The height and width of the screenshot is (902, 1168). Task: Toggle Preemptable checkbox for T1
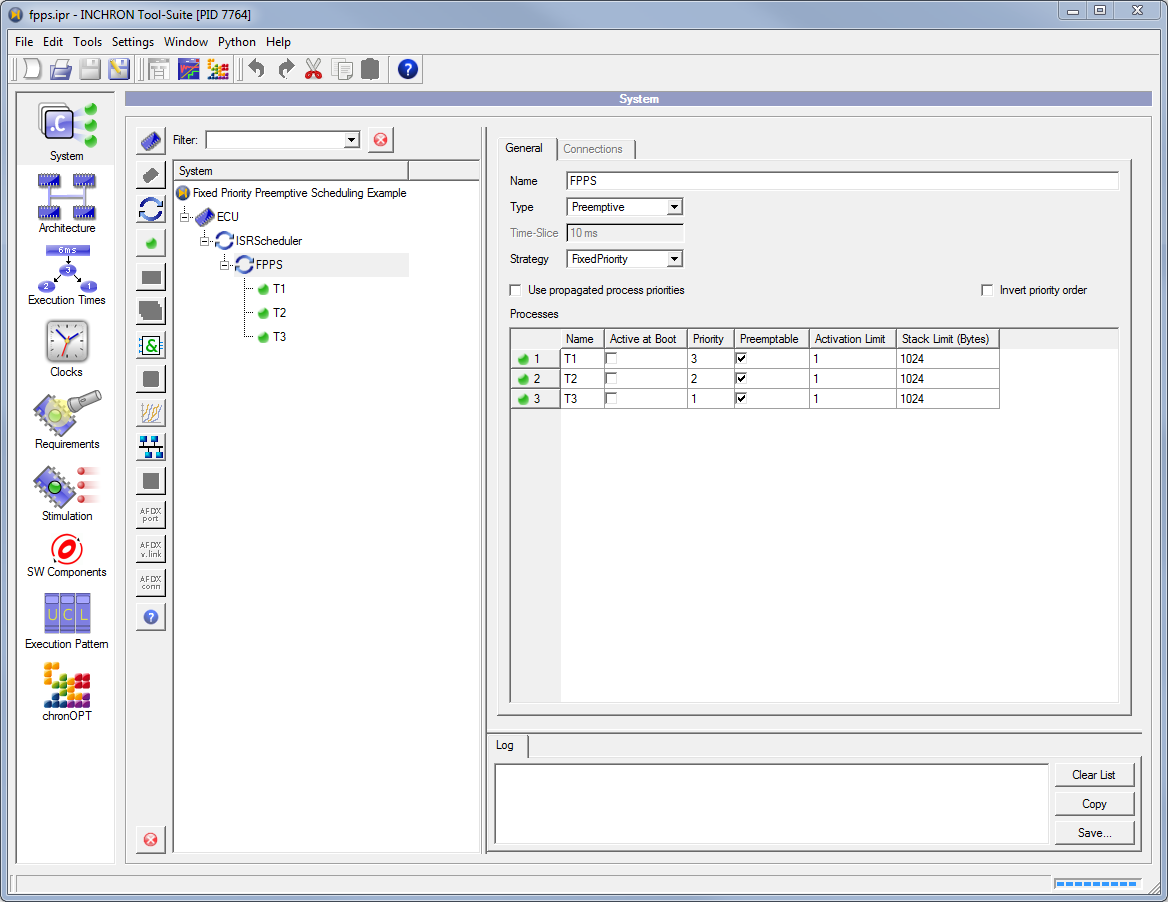(x=741, y=358)
